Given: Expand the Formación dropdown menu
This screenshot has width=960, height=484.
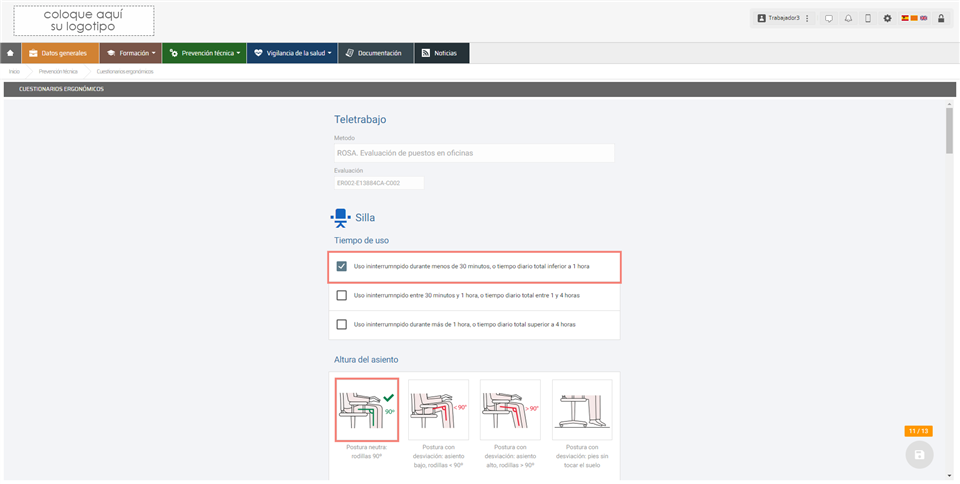Looking at the screenshot, I should point(131,53).
